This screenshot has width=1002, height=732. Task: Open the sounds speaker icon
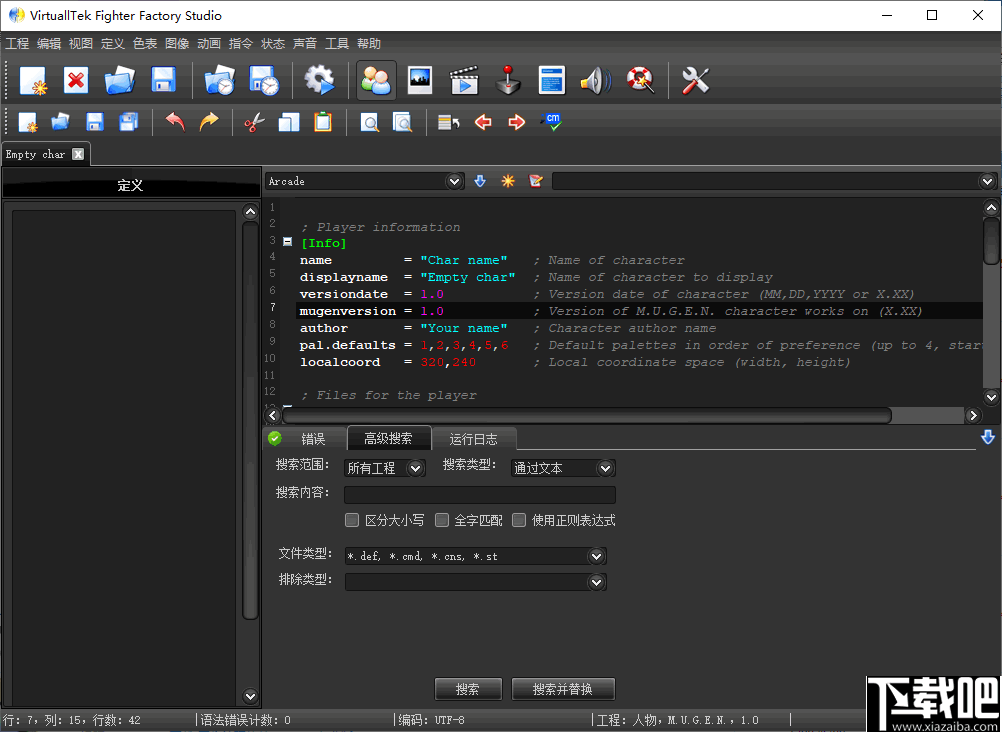[595, 81]
